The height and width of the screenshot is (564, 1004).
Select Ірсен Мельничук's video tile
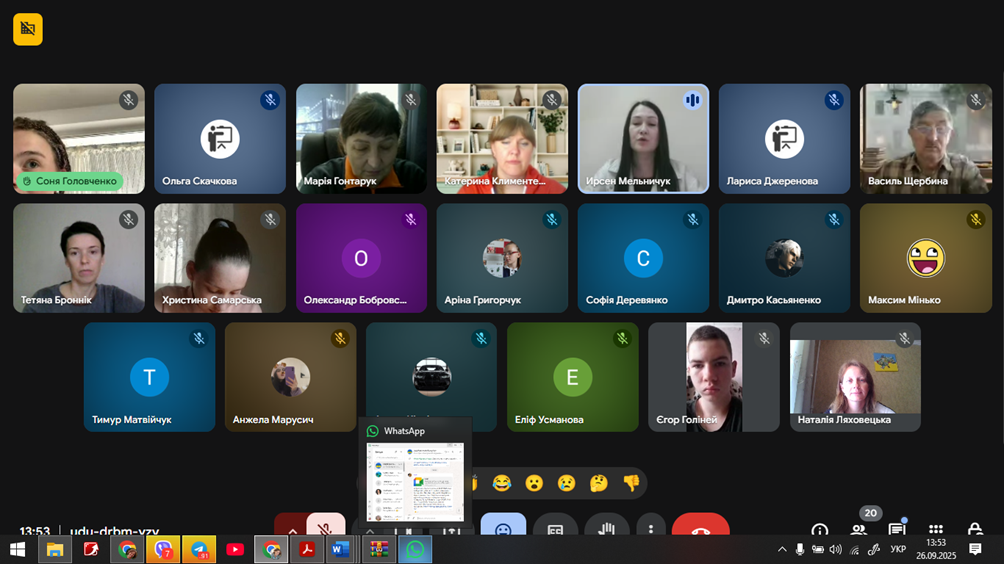(x=643, y=138)
